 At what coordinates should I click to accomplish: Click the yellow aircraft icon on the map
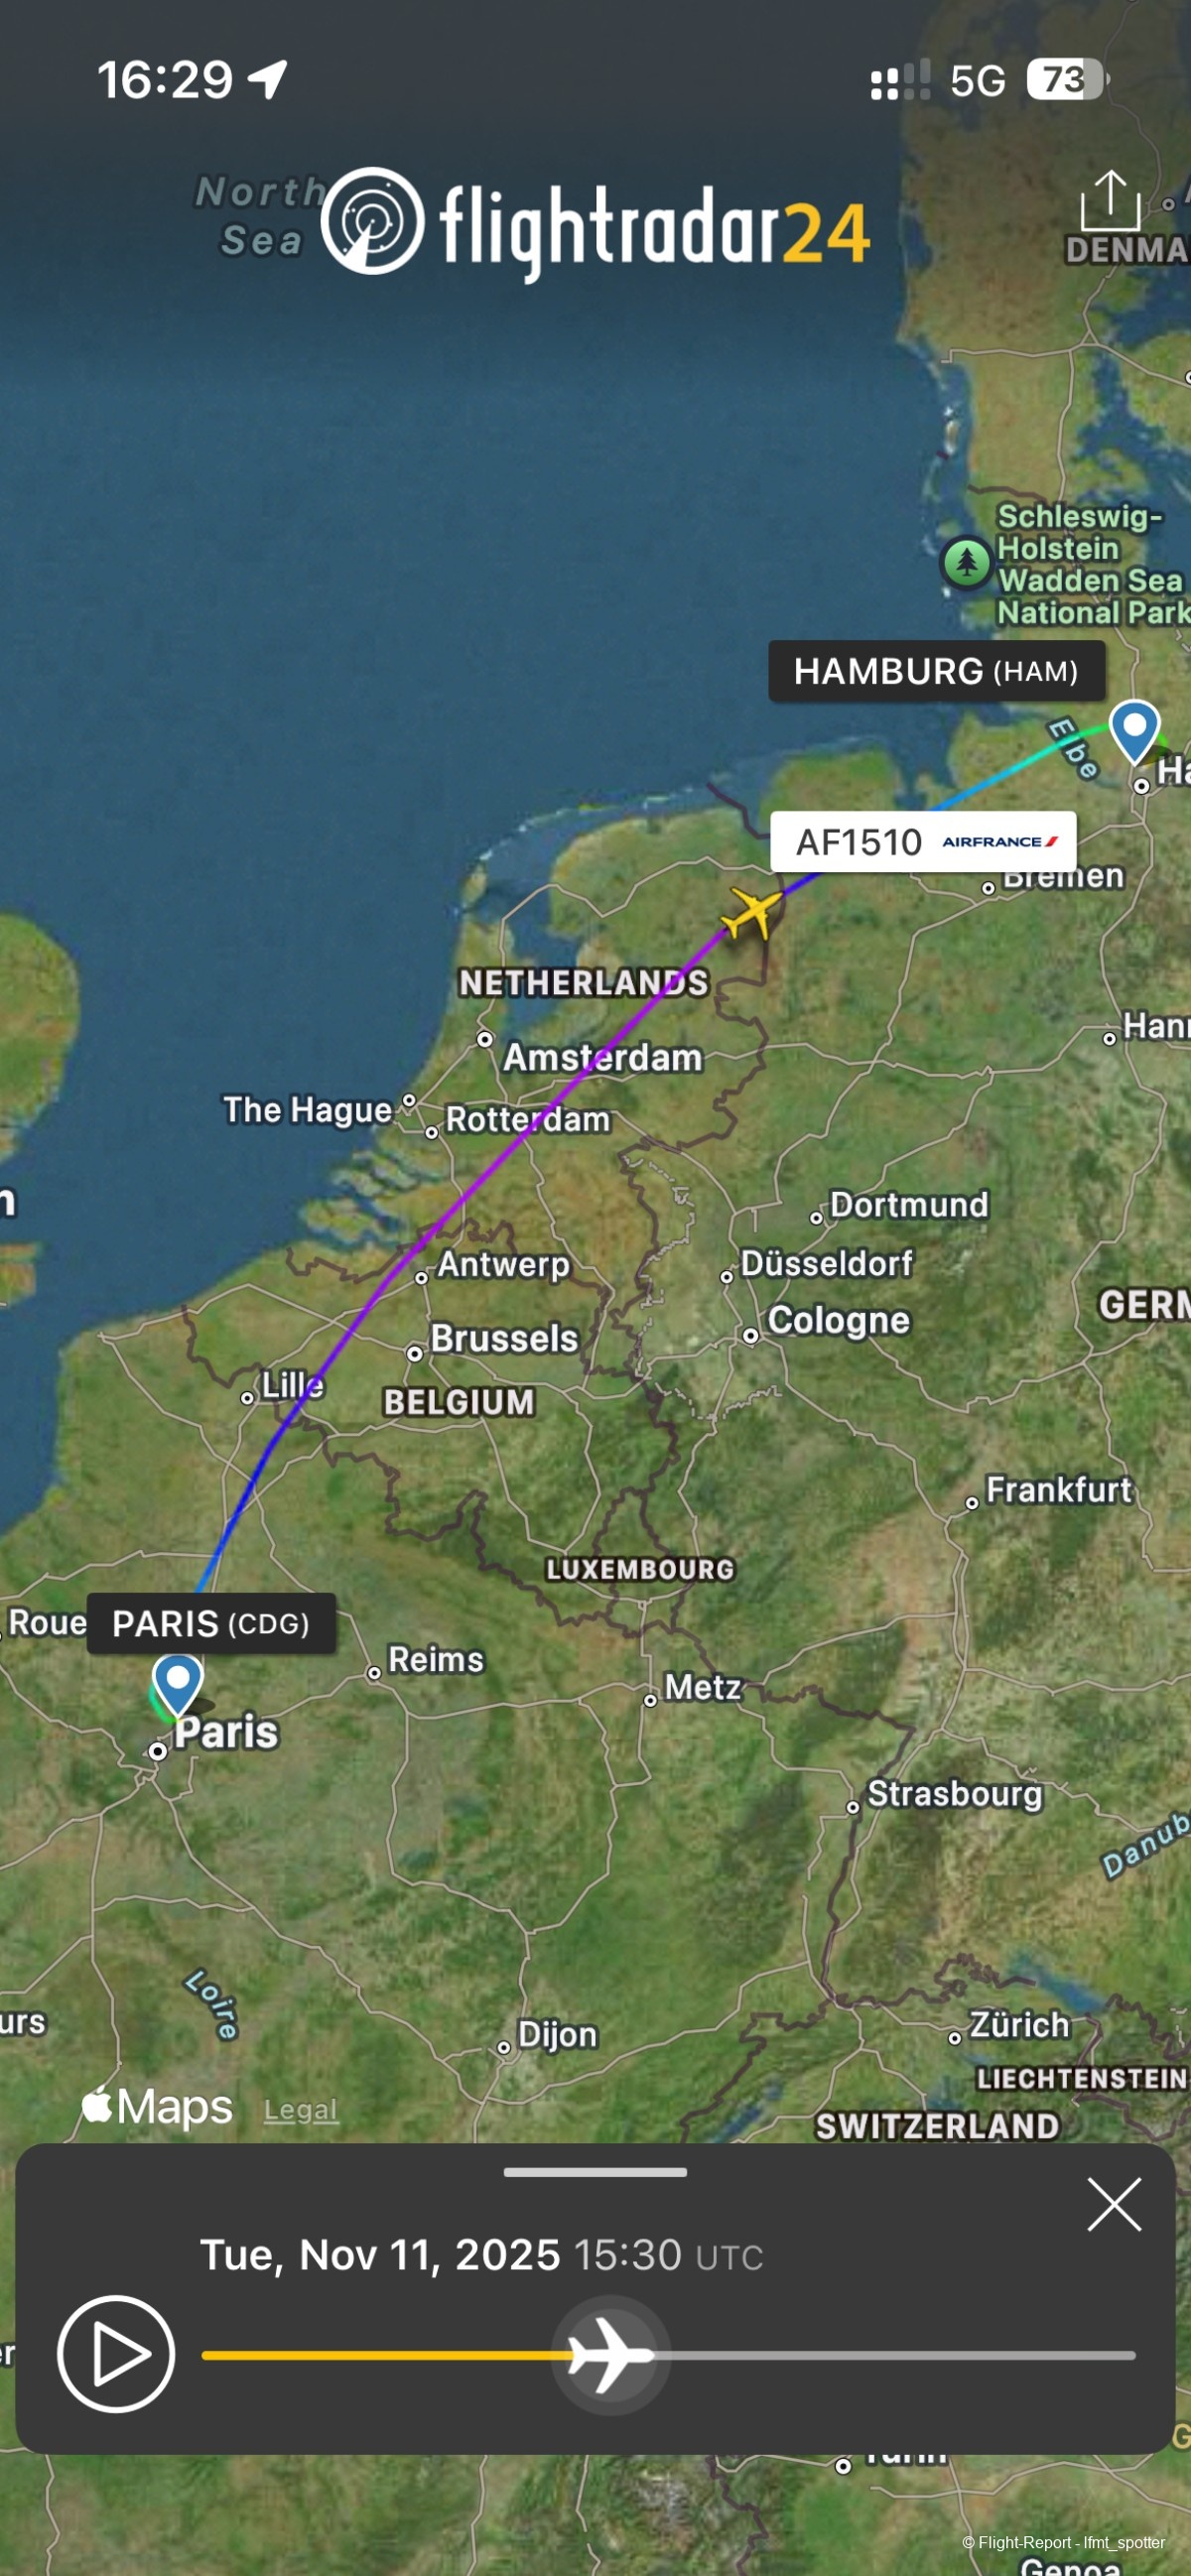tap(750, 912)
